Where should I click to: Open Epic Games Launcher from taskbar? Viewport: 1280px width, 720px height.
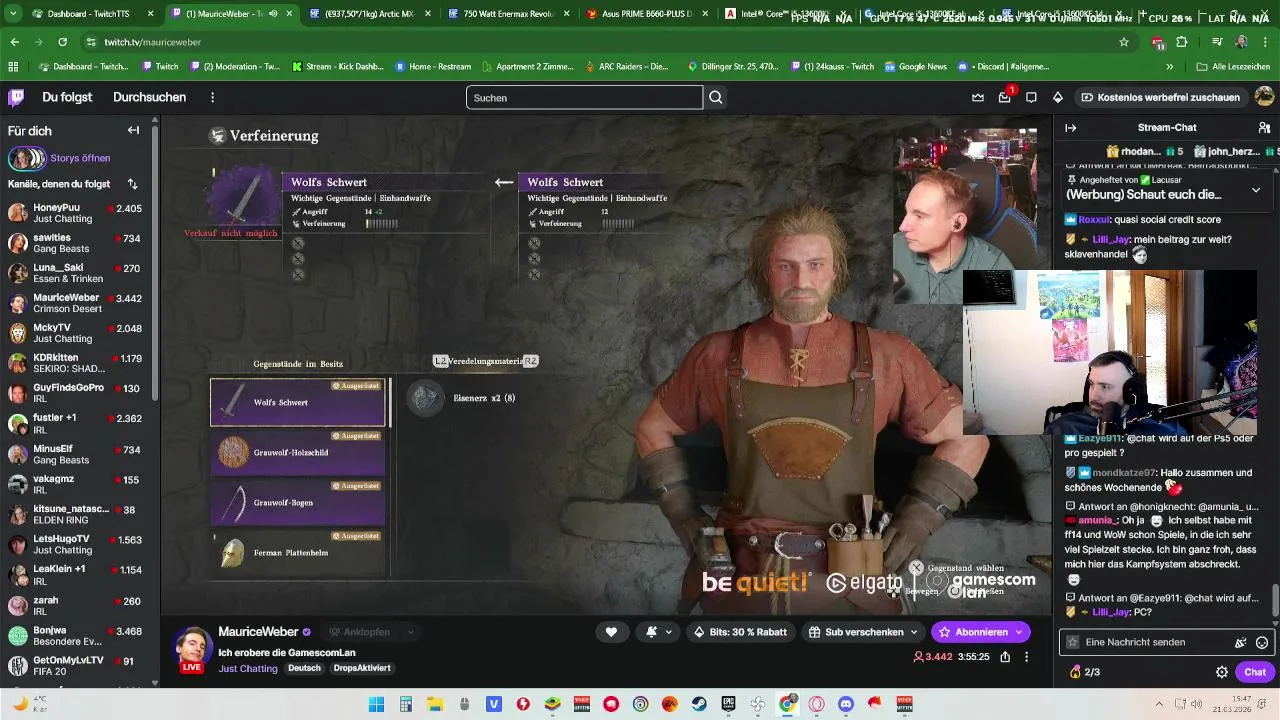[728, 704]
